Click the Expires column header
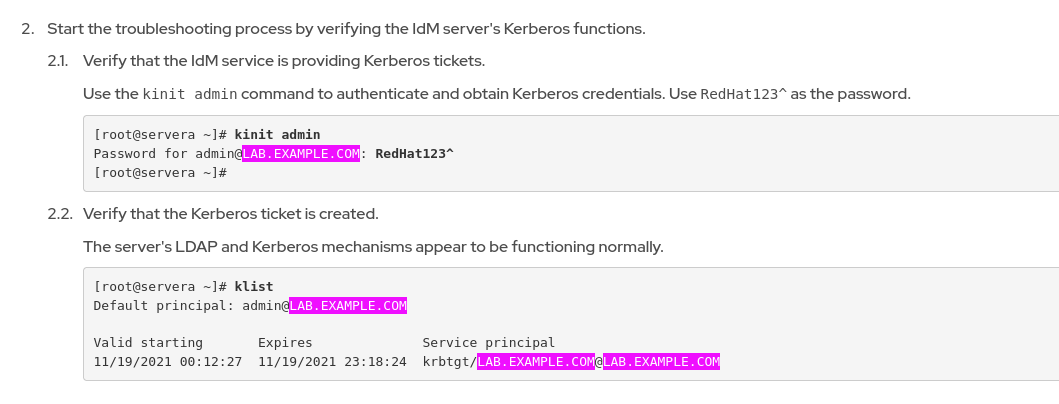The width and height of the screenshot is (1059, 404). (x=285, y=342)
